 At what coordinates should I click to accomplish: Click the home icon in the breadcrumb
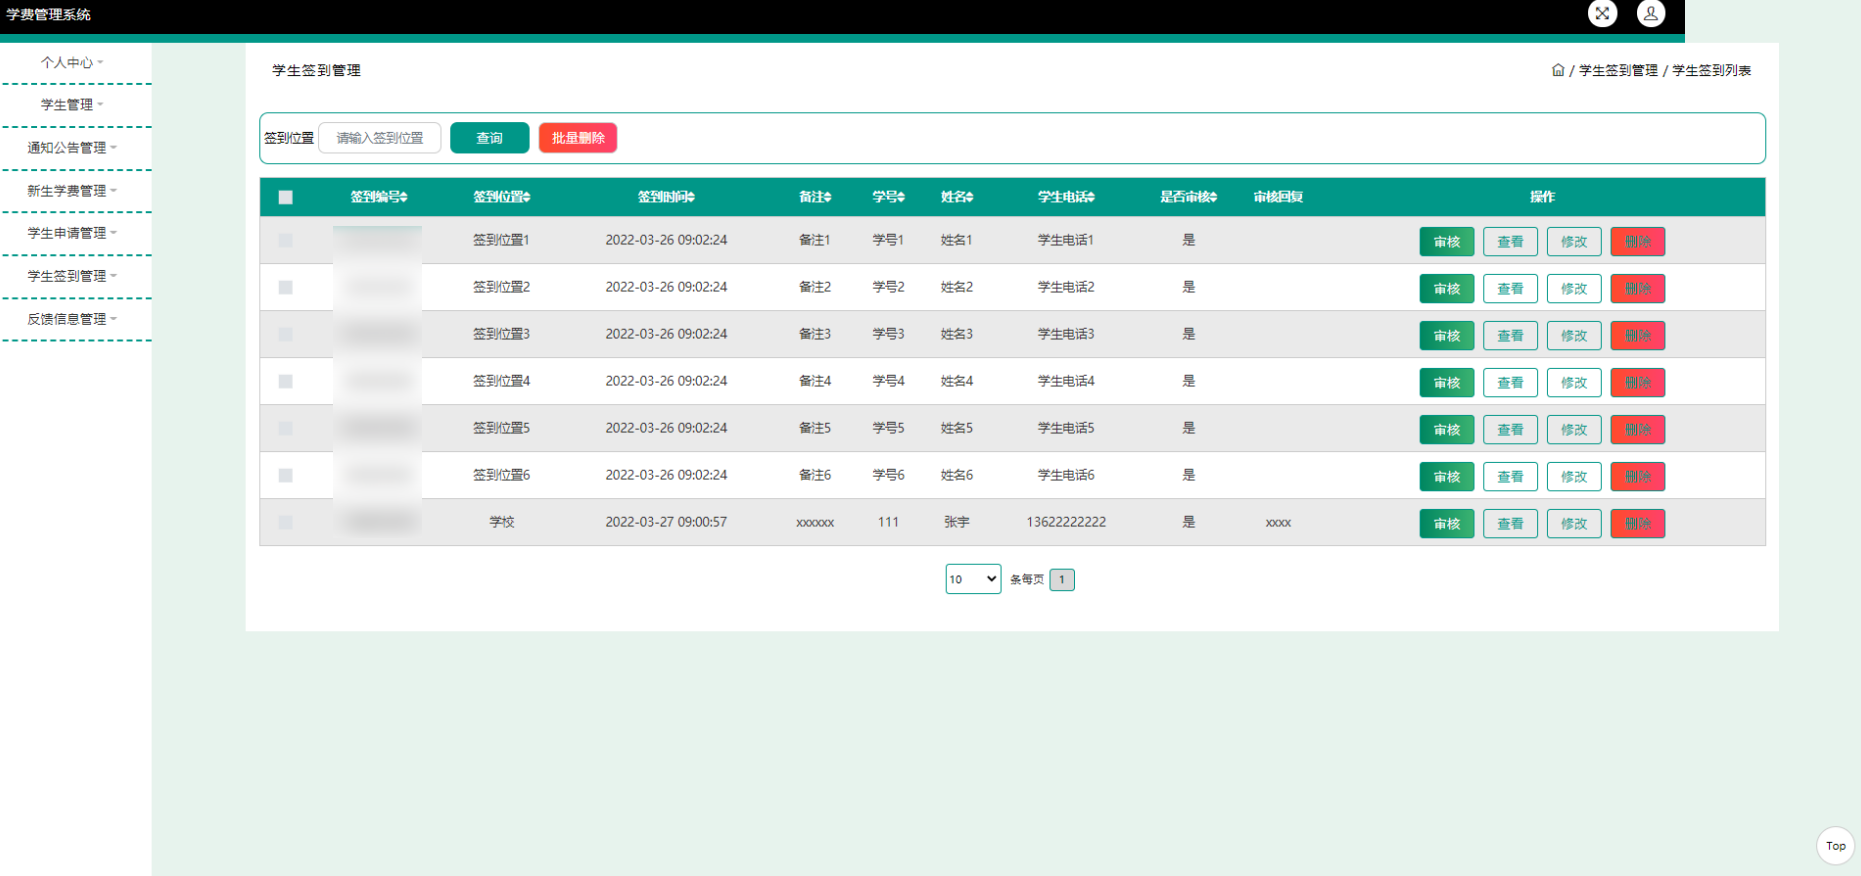(1558, 70)
